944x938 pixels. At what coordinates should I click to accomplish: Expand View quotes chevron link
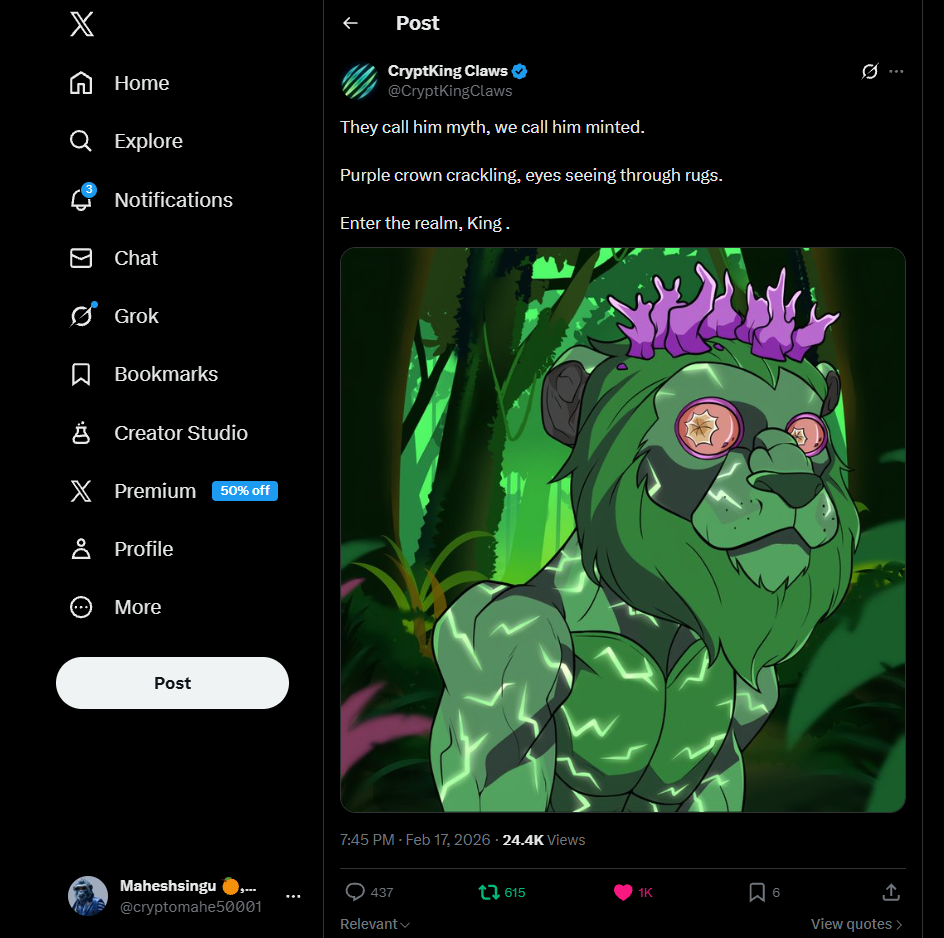click(x=856, y=924)
